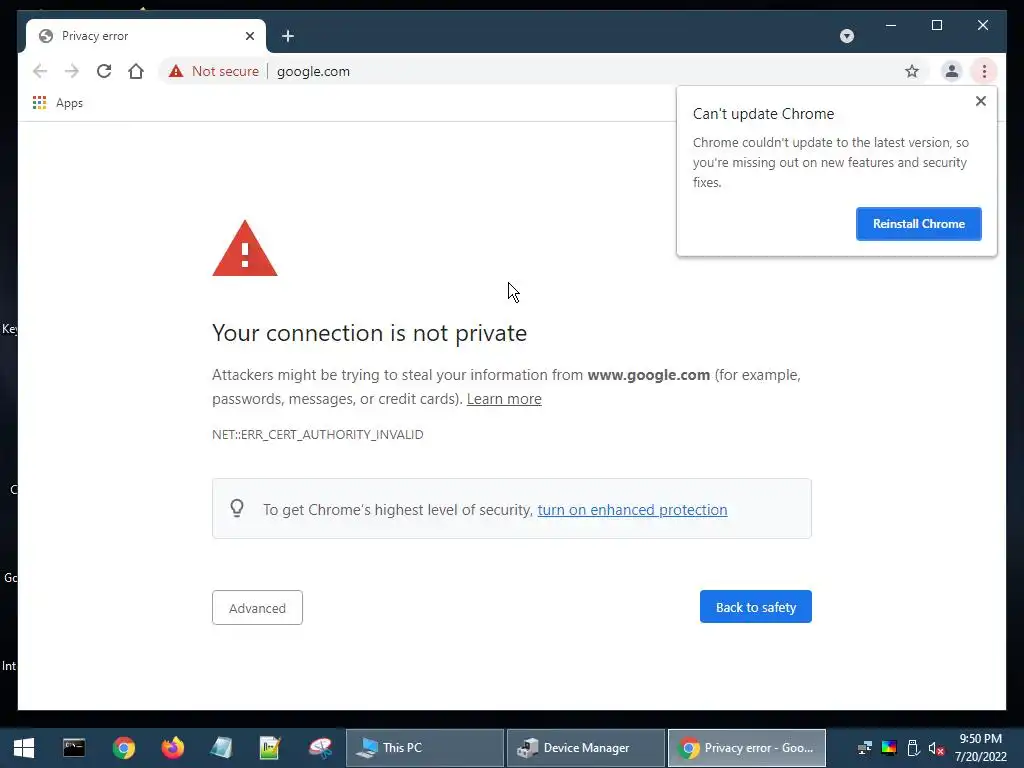Open the tab search dropdown arrow
This screenshot has height=768, width=1024.
pos(847,36)
